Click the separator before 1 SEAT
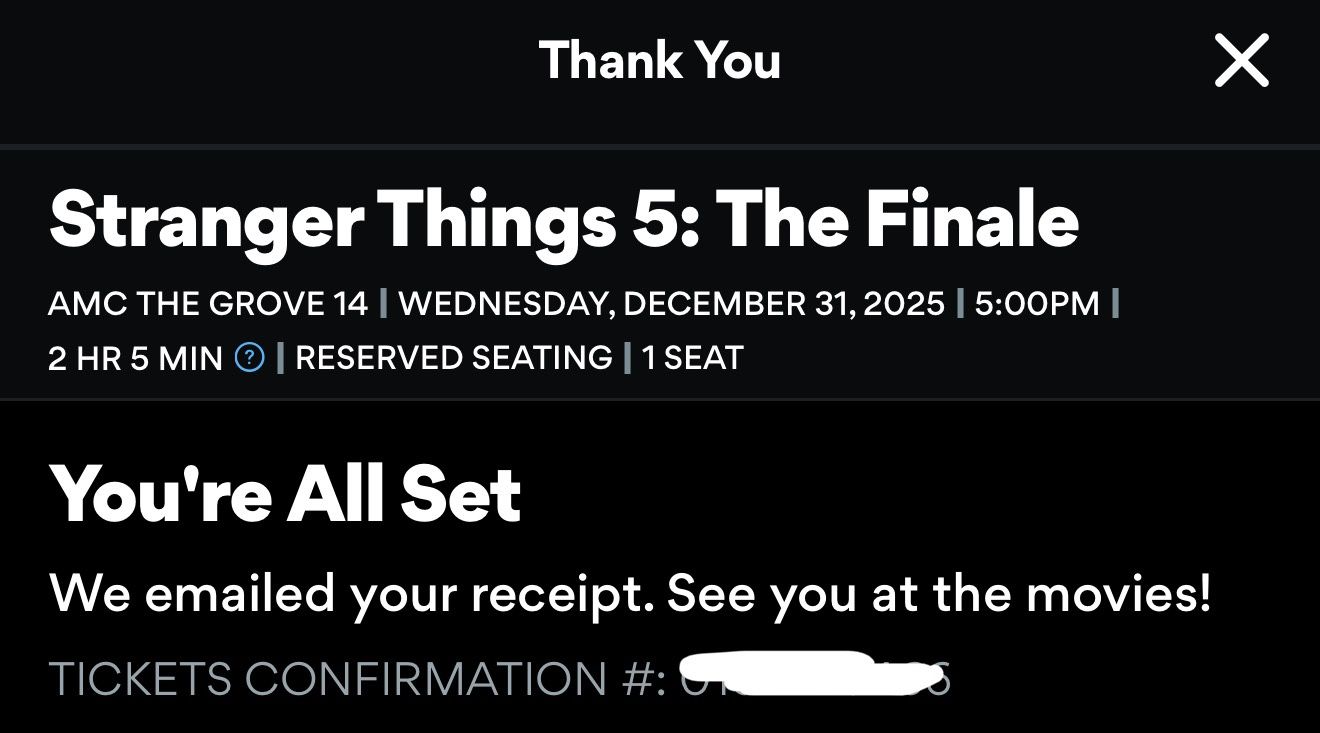 (x=628, y=357)
